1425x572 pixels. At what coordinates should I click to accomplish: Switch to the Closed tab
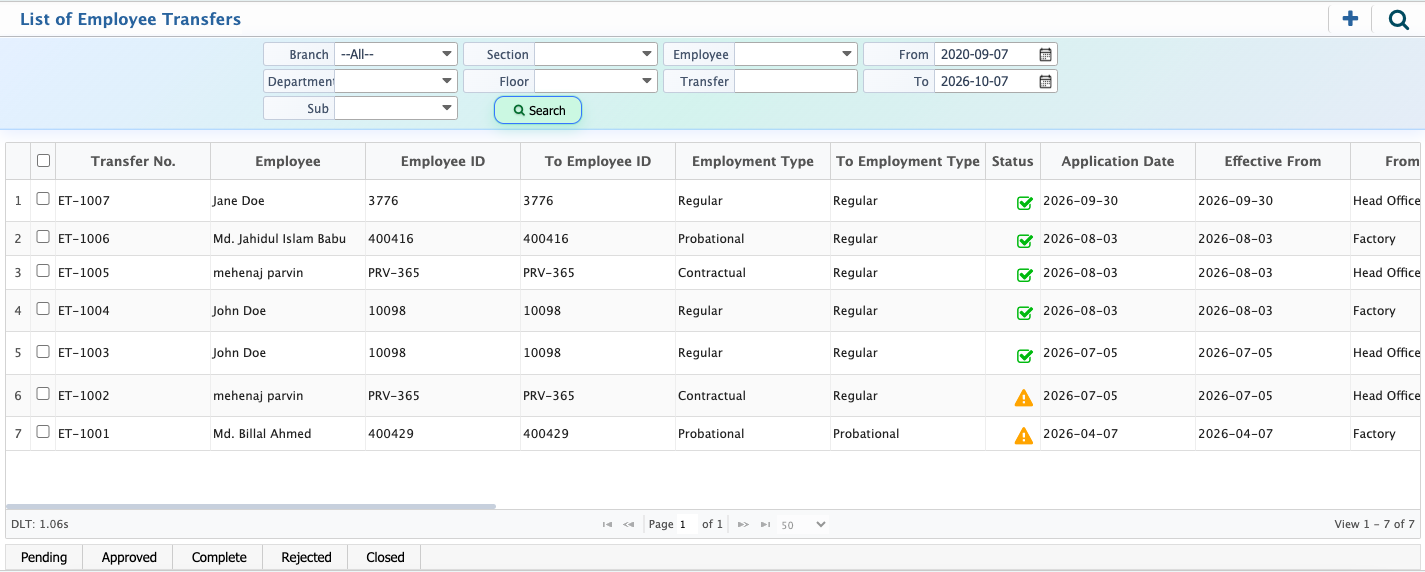pyautogui.click(x=385, y=557)
